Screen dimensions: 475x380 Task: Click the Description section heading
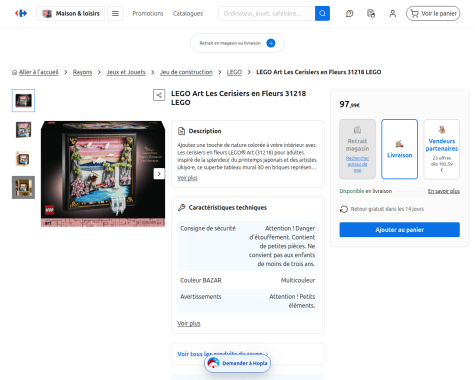tap(205, 131)
